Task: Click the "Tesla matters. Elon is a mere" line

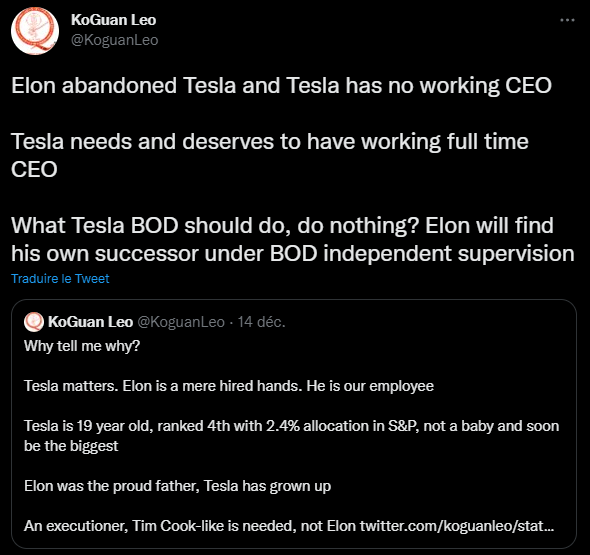Action: pos(229,386)
